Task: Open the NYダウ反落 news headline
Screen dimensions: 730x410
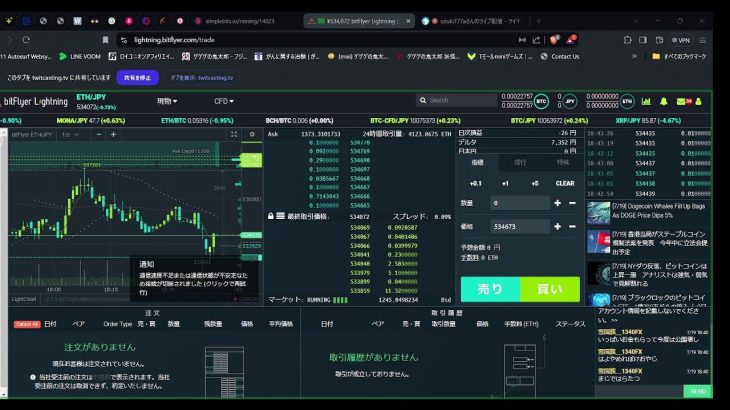Action: click(659, 275)
